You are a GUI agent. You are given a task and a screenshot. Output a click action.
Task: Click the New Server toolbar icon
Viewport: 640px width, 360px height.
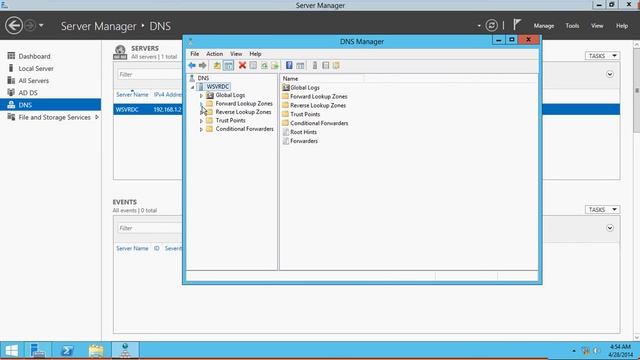coord(315,65)
